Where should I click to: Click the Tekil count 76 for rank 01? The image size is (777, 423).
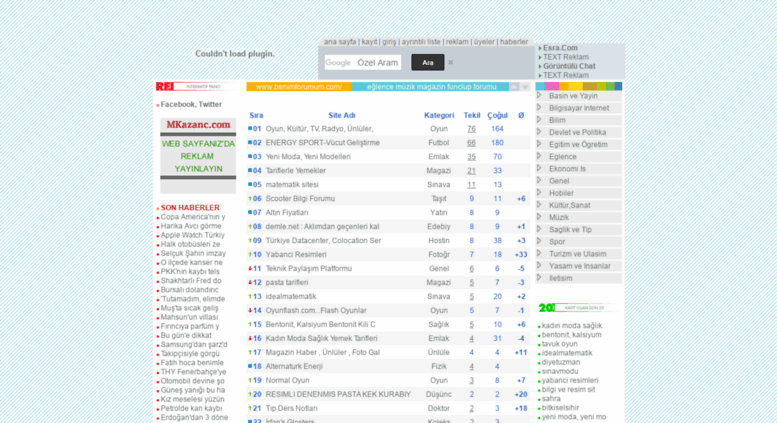[471, 129]
